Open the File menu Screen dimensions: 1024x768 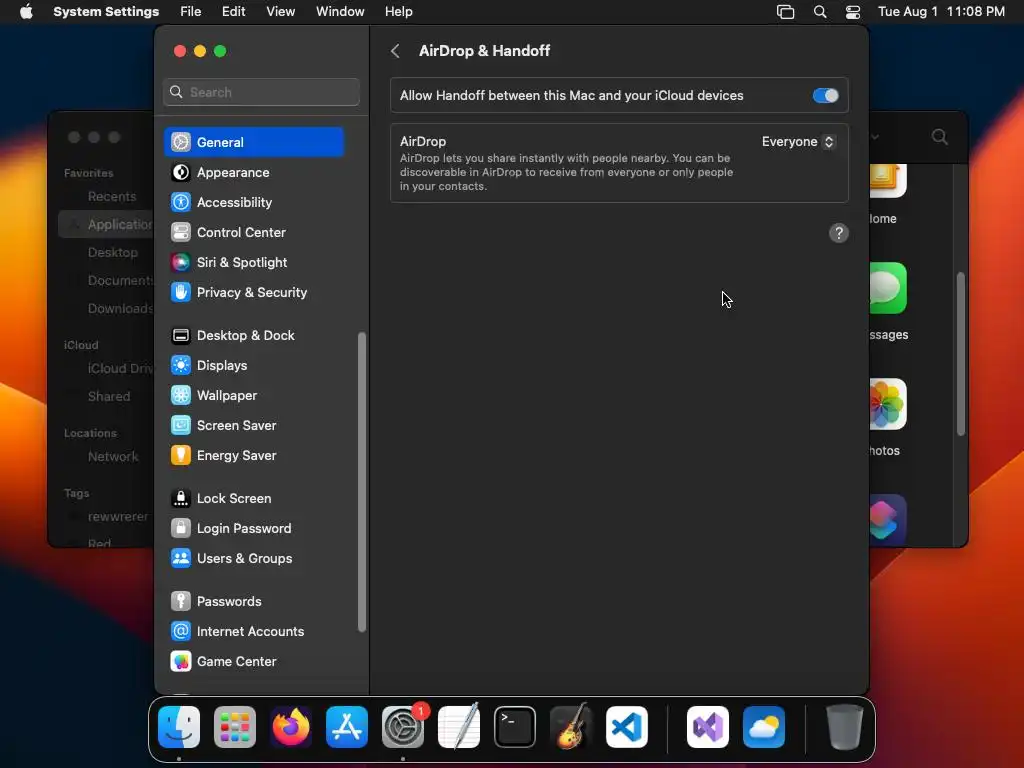(x=191, y=12)
